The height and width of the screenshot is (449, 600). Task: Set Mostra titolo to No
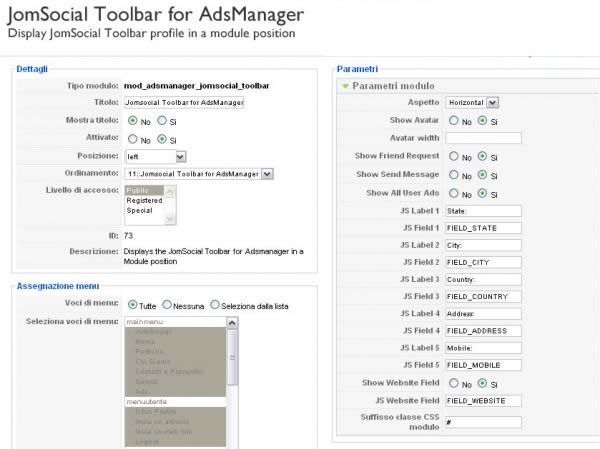[x=132, y=121]
